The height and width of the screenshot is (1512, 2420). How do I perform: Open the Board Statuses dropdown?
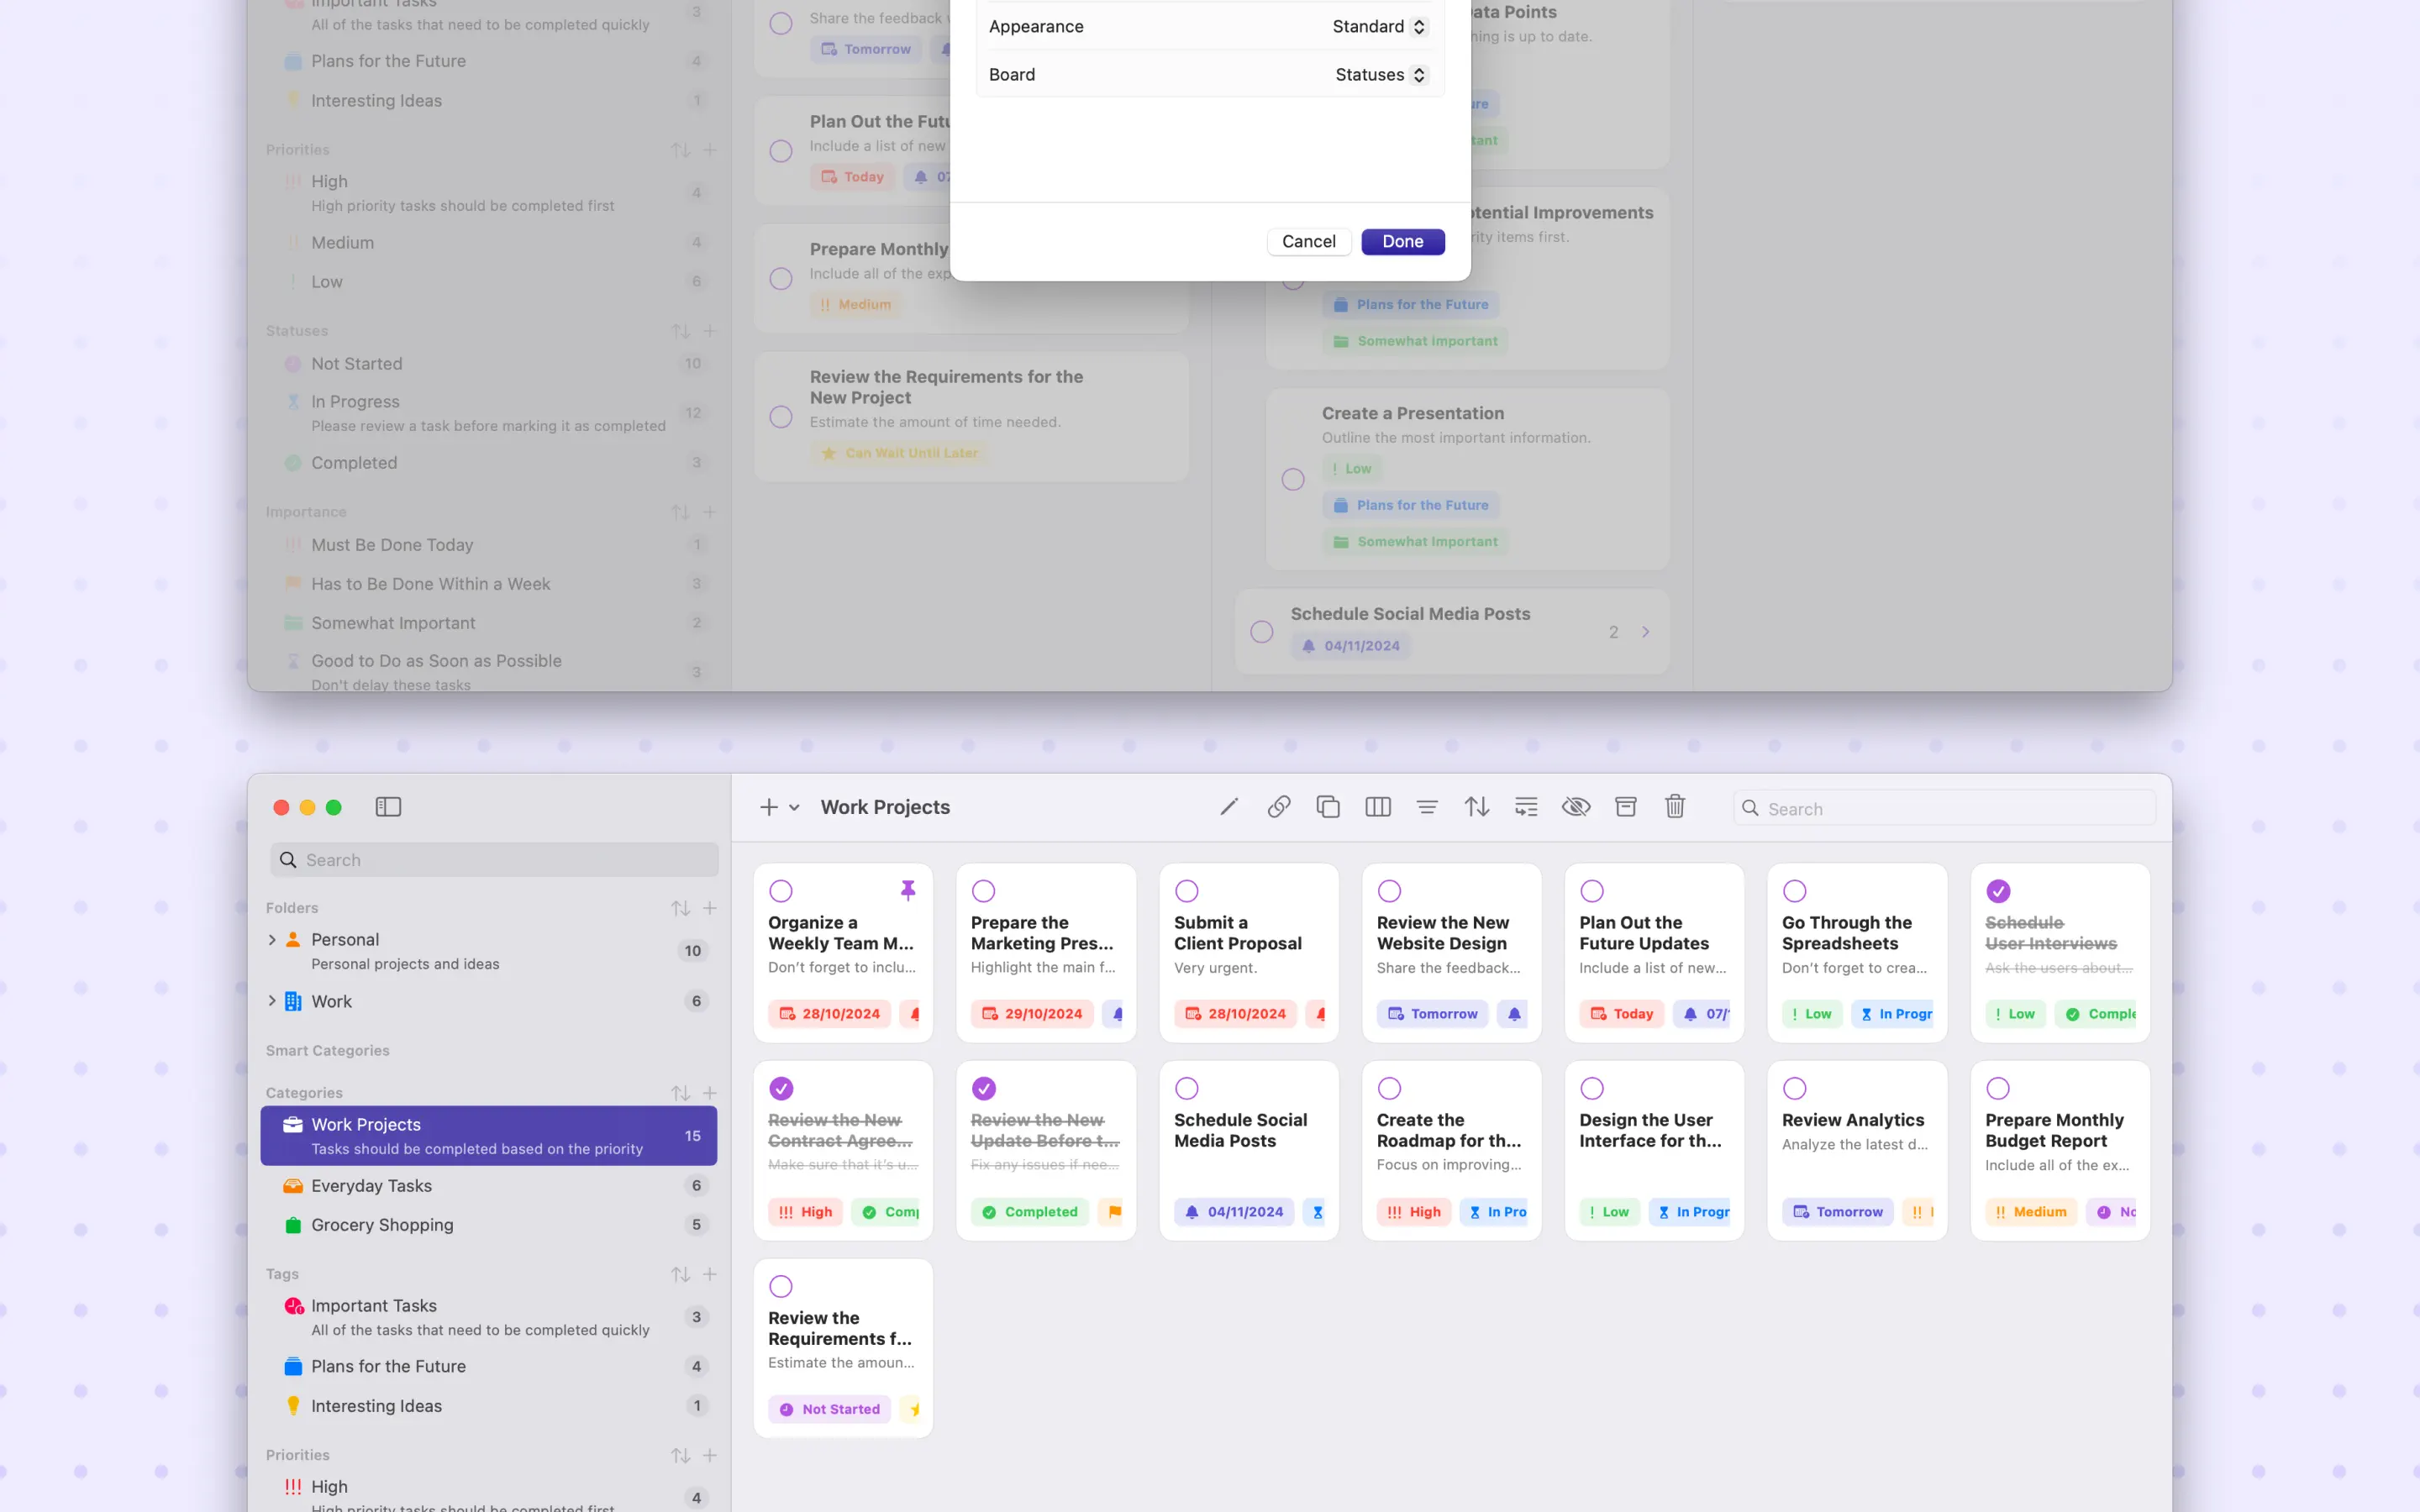1380,75
